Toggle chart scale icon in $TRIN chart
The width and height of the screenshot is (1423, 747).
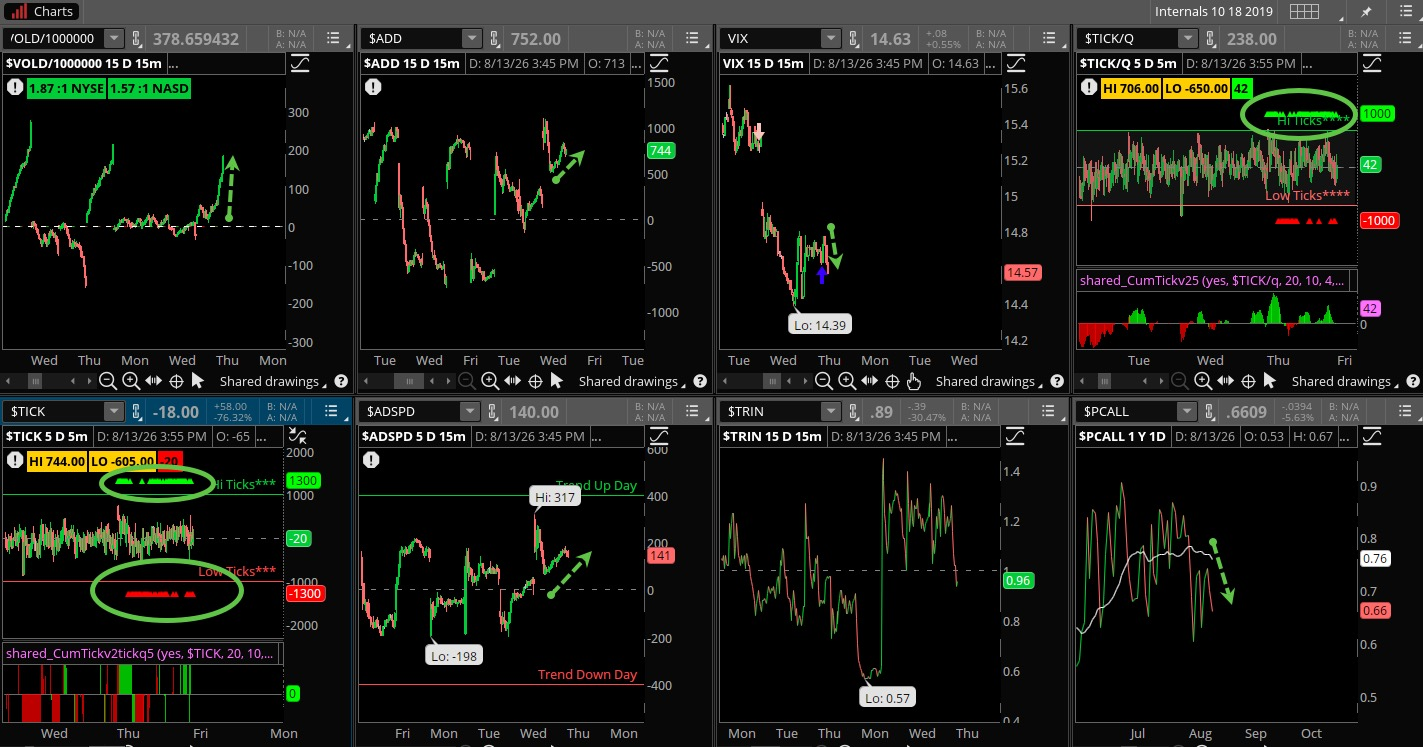[x=1015, y=436]
